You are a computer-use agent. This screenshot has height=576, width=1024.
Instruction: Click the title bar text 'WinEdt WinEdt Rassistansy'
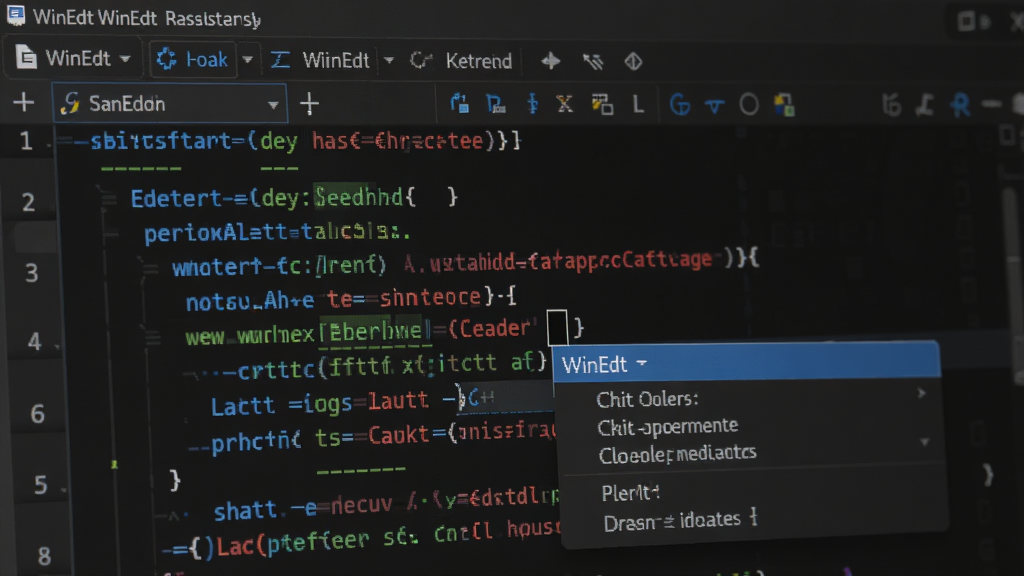(x=147, y=18)
